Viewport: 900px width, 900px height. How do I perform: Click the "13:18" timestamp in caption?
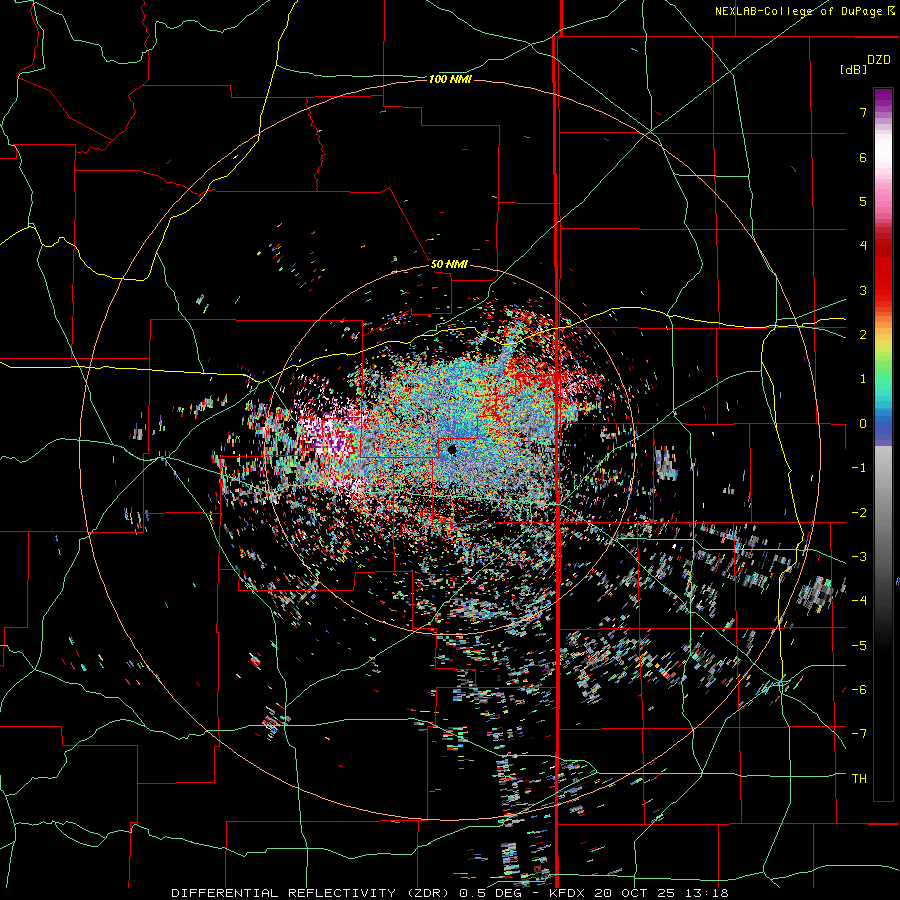(x=705, y=893)
